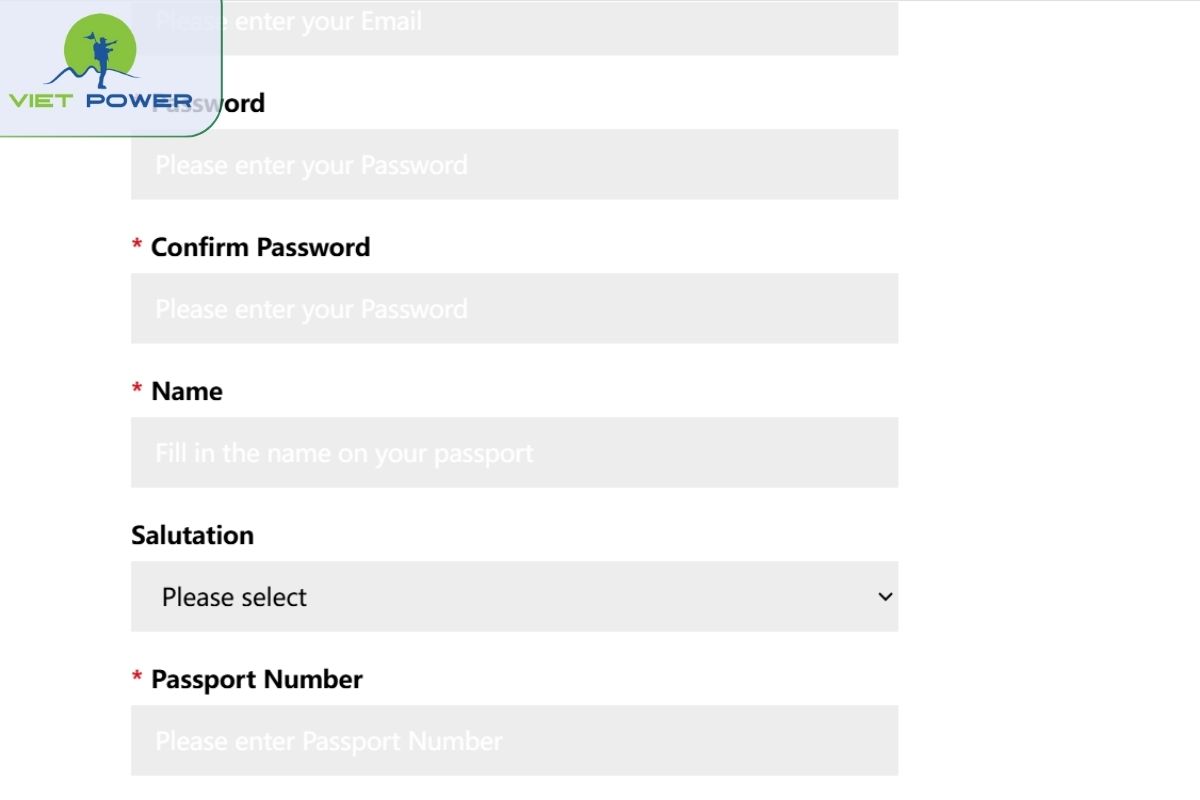Click the 'Please select' placeholder text
Image resolution: width=1200 pixels, height=800 pixels.
[x=234, y=597]
